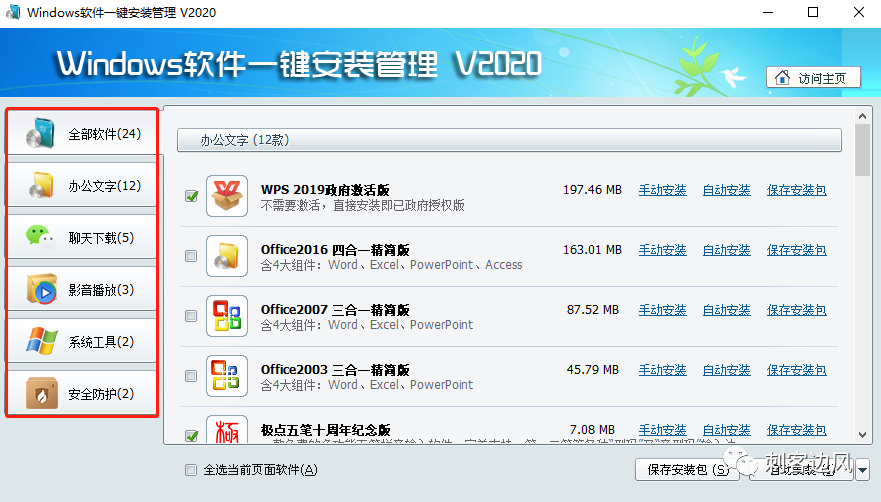Open the dropdown arrow beside the install button
Image resolution: width=881 pixels, height=502 pixels.
[862, 469]
